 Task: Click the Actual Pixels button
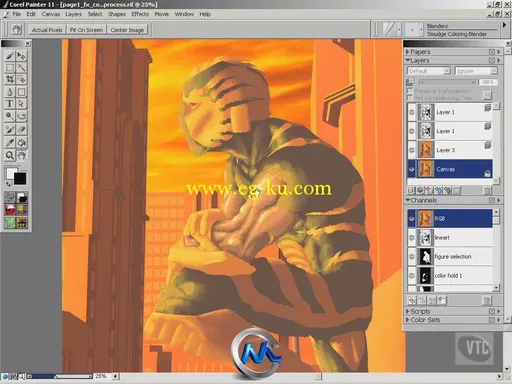[47, 30]
